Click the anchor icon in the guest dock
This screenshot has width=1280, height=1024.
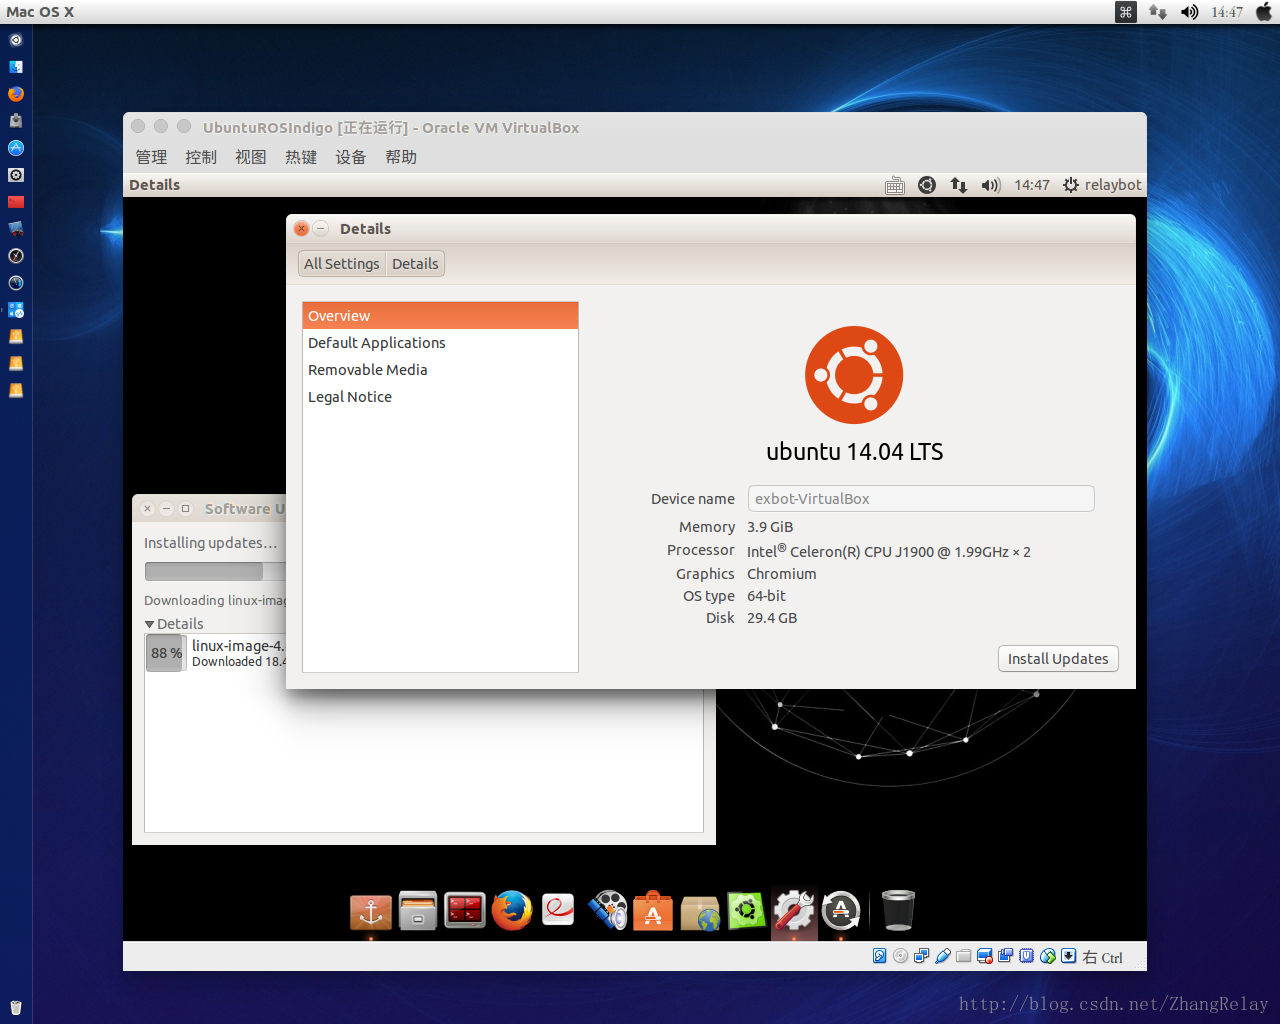(x=371, y=911)
